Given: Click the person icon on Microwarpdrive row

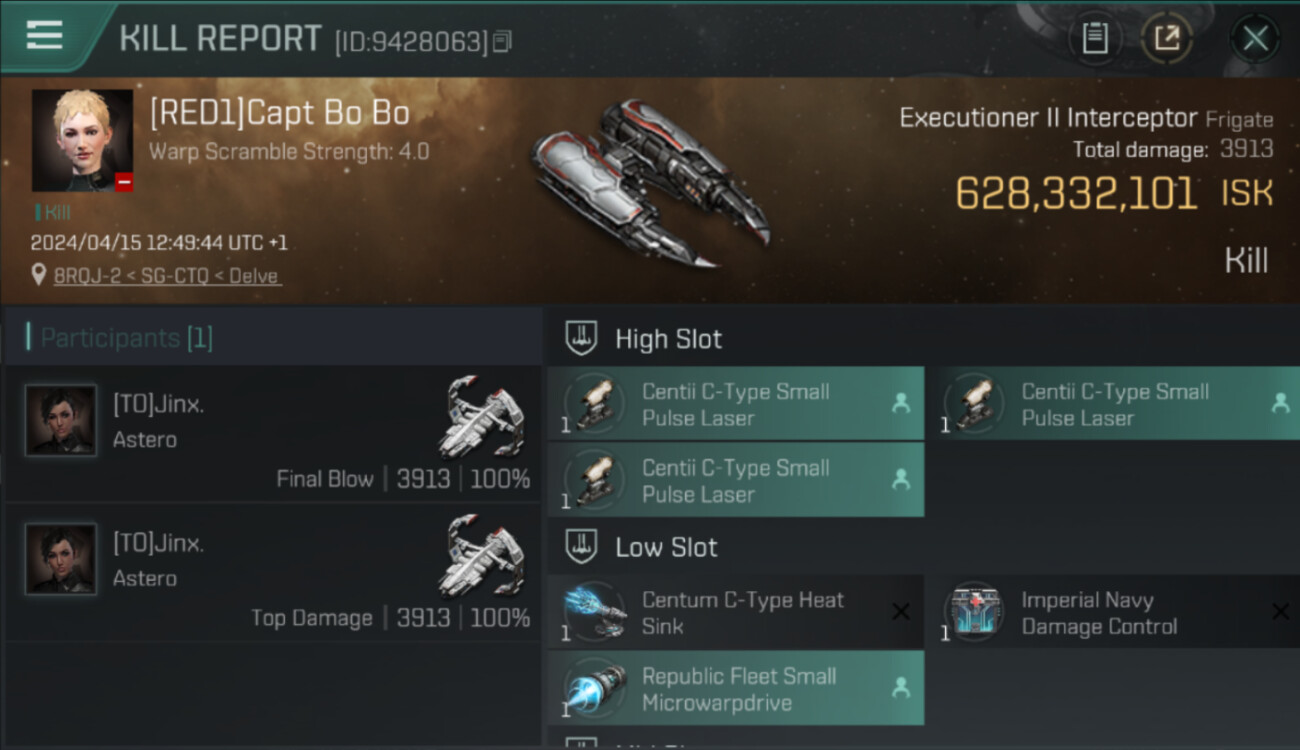Looking at the screenshot, I should pyautogui.click(x=900, y=687).
